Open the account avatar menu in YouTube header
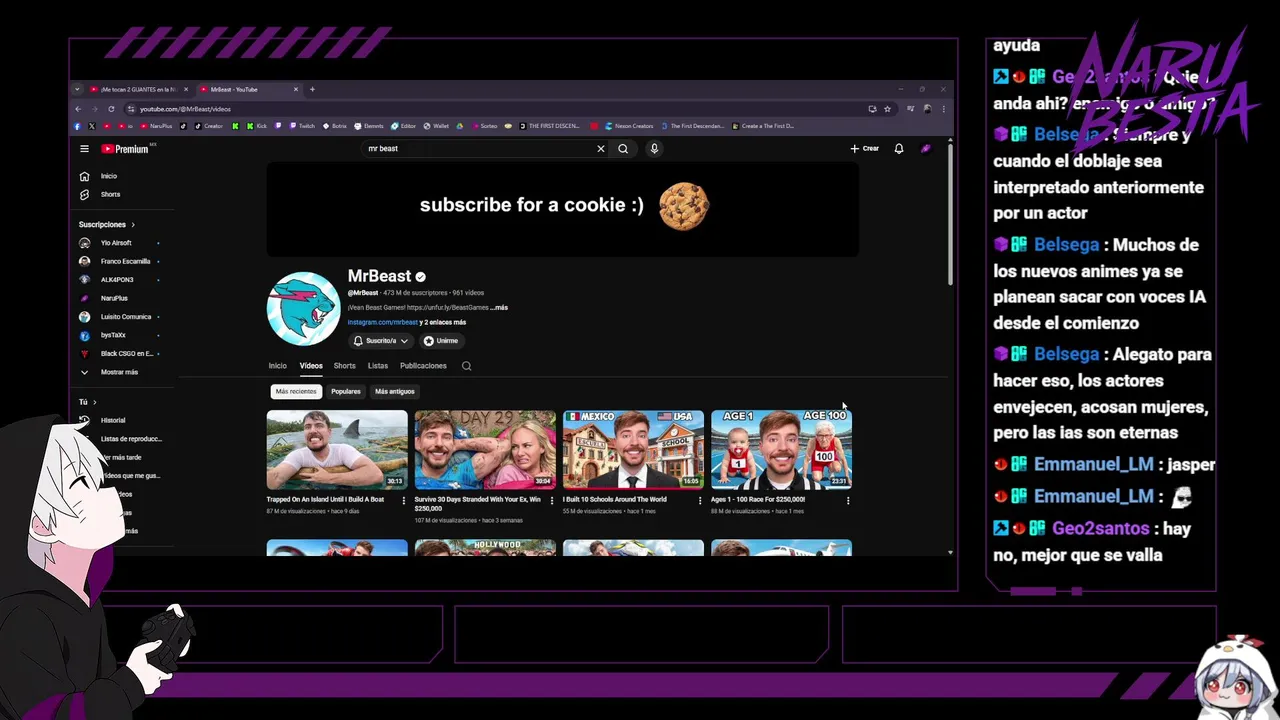The height and width of the screenshot is (720, 1280). tap(926, 148)
